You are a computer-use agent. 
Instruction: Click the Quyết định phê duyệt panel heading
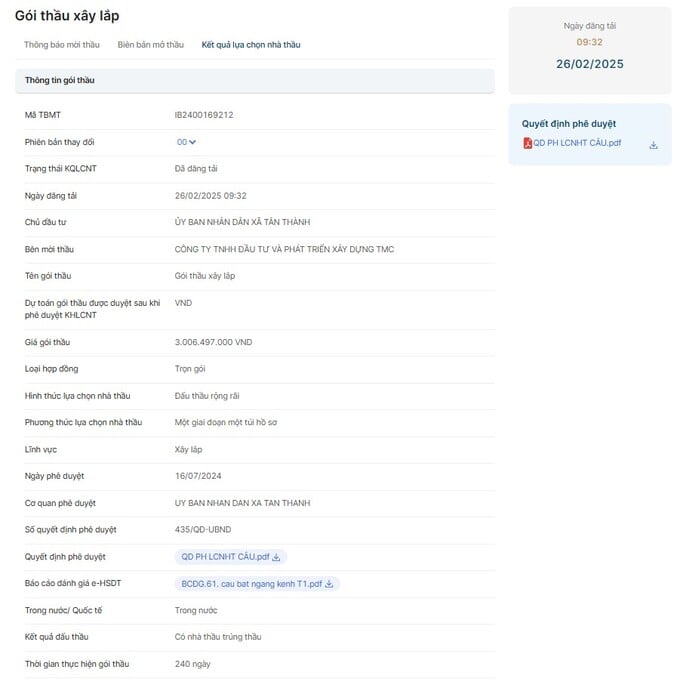tap(569, 124)
